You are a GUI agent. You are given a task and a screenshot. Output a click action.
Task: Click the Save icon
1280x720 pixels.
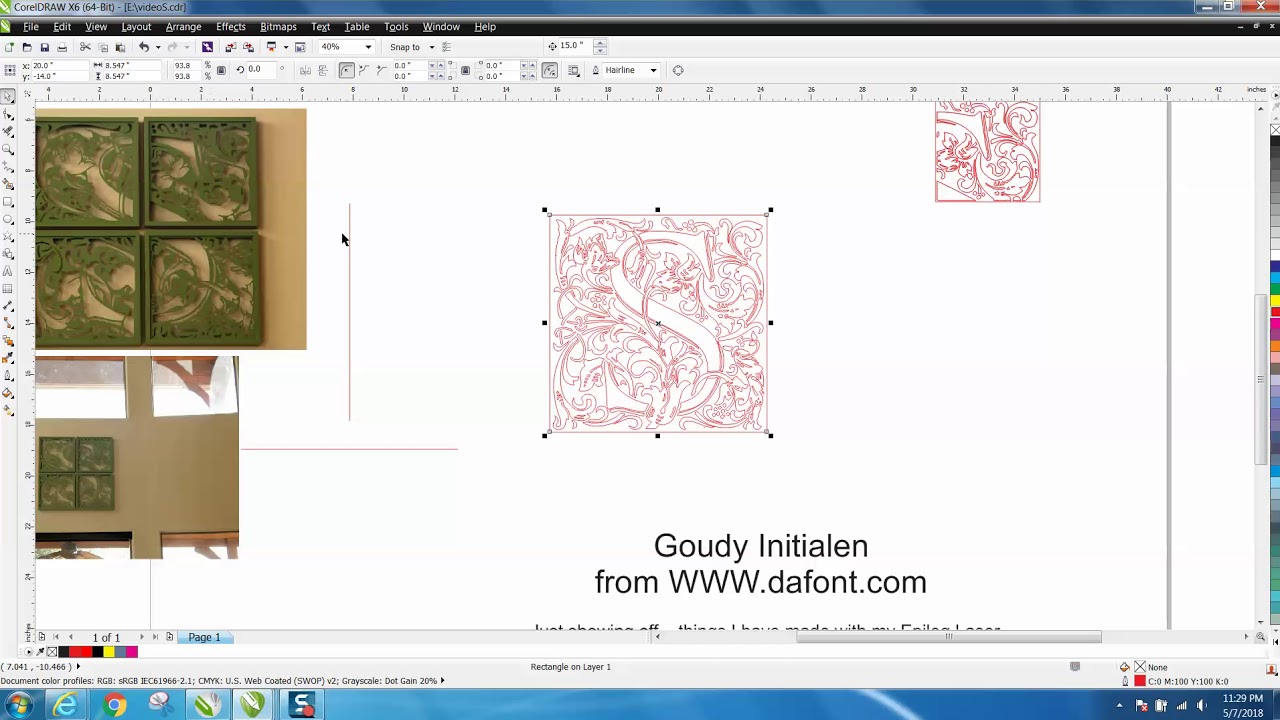pos(45,47)
